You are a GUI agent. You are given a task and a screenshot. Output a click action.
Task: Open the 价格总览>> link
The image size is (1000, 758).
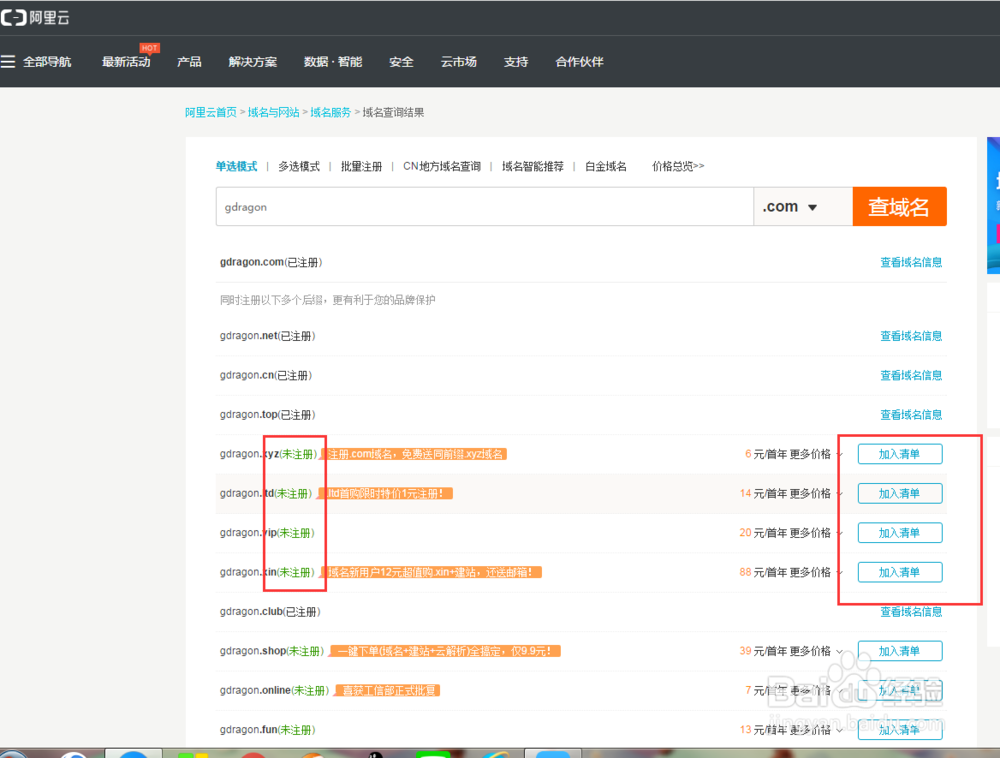click(677, 166)
